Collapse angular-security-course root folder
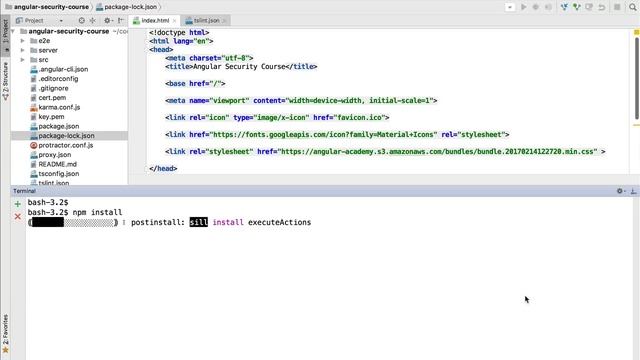640x360 pixels. click(x=13, y=31)
